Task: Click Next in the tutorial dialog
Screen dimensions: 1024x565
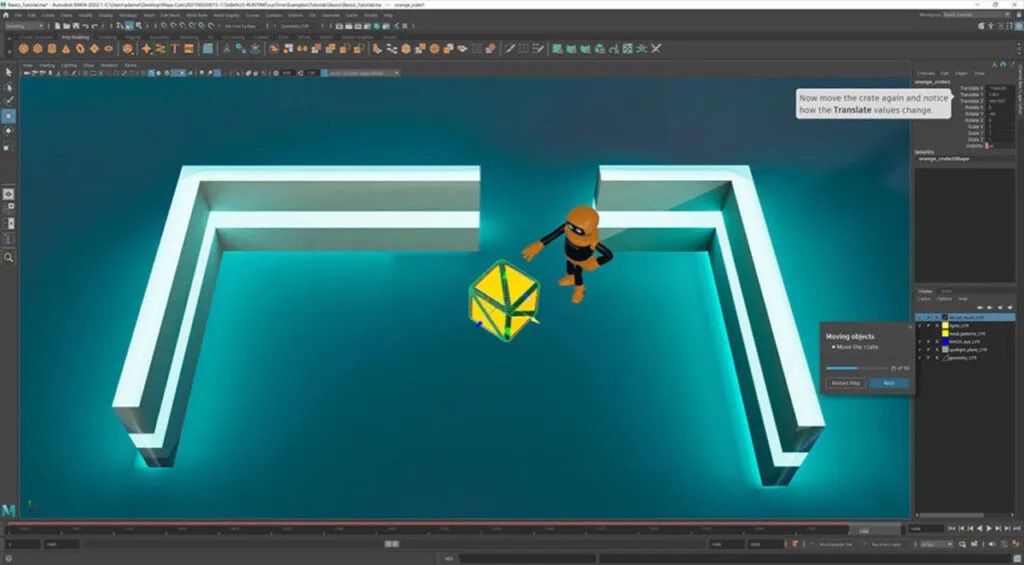Action: [889, 383]
